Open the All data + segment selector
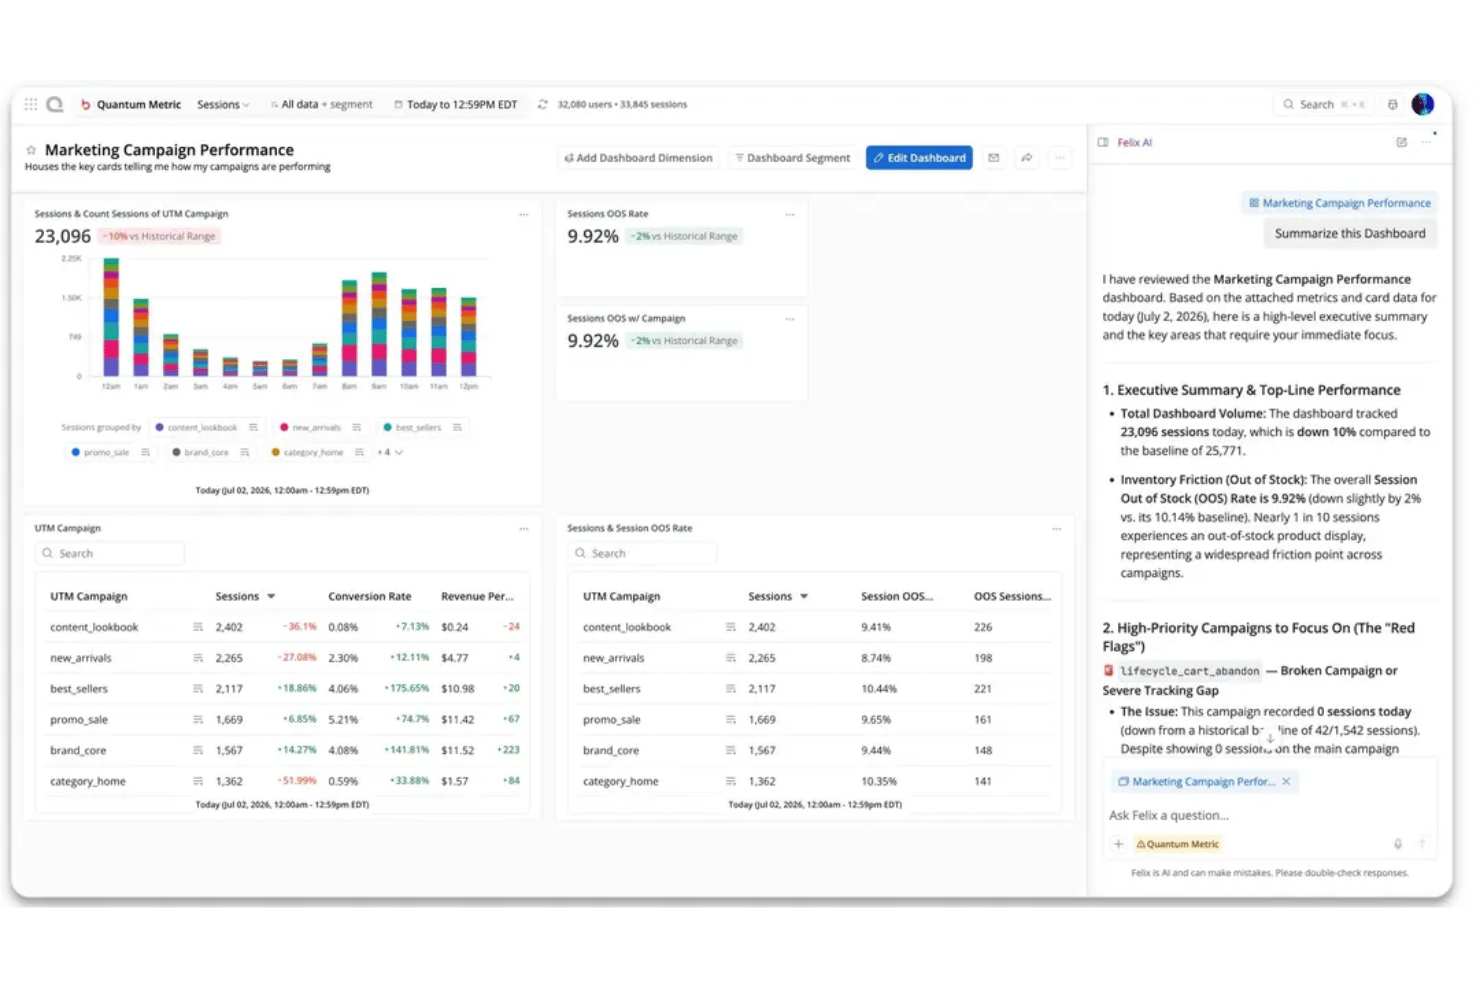This screenshot has height=987, width=1480. point(322,104)
